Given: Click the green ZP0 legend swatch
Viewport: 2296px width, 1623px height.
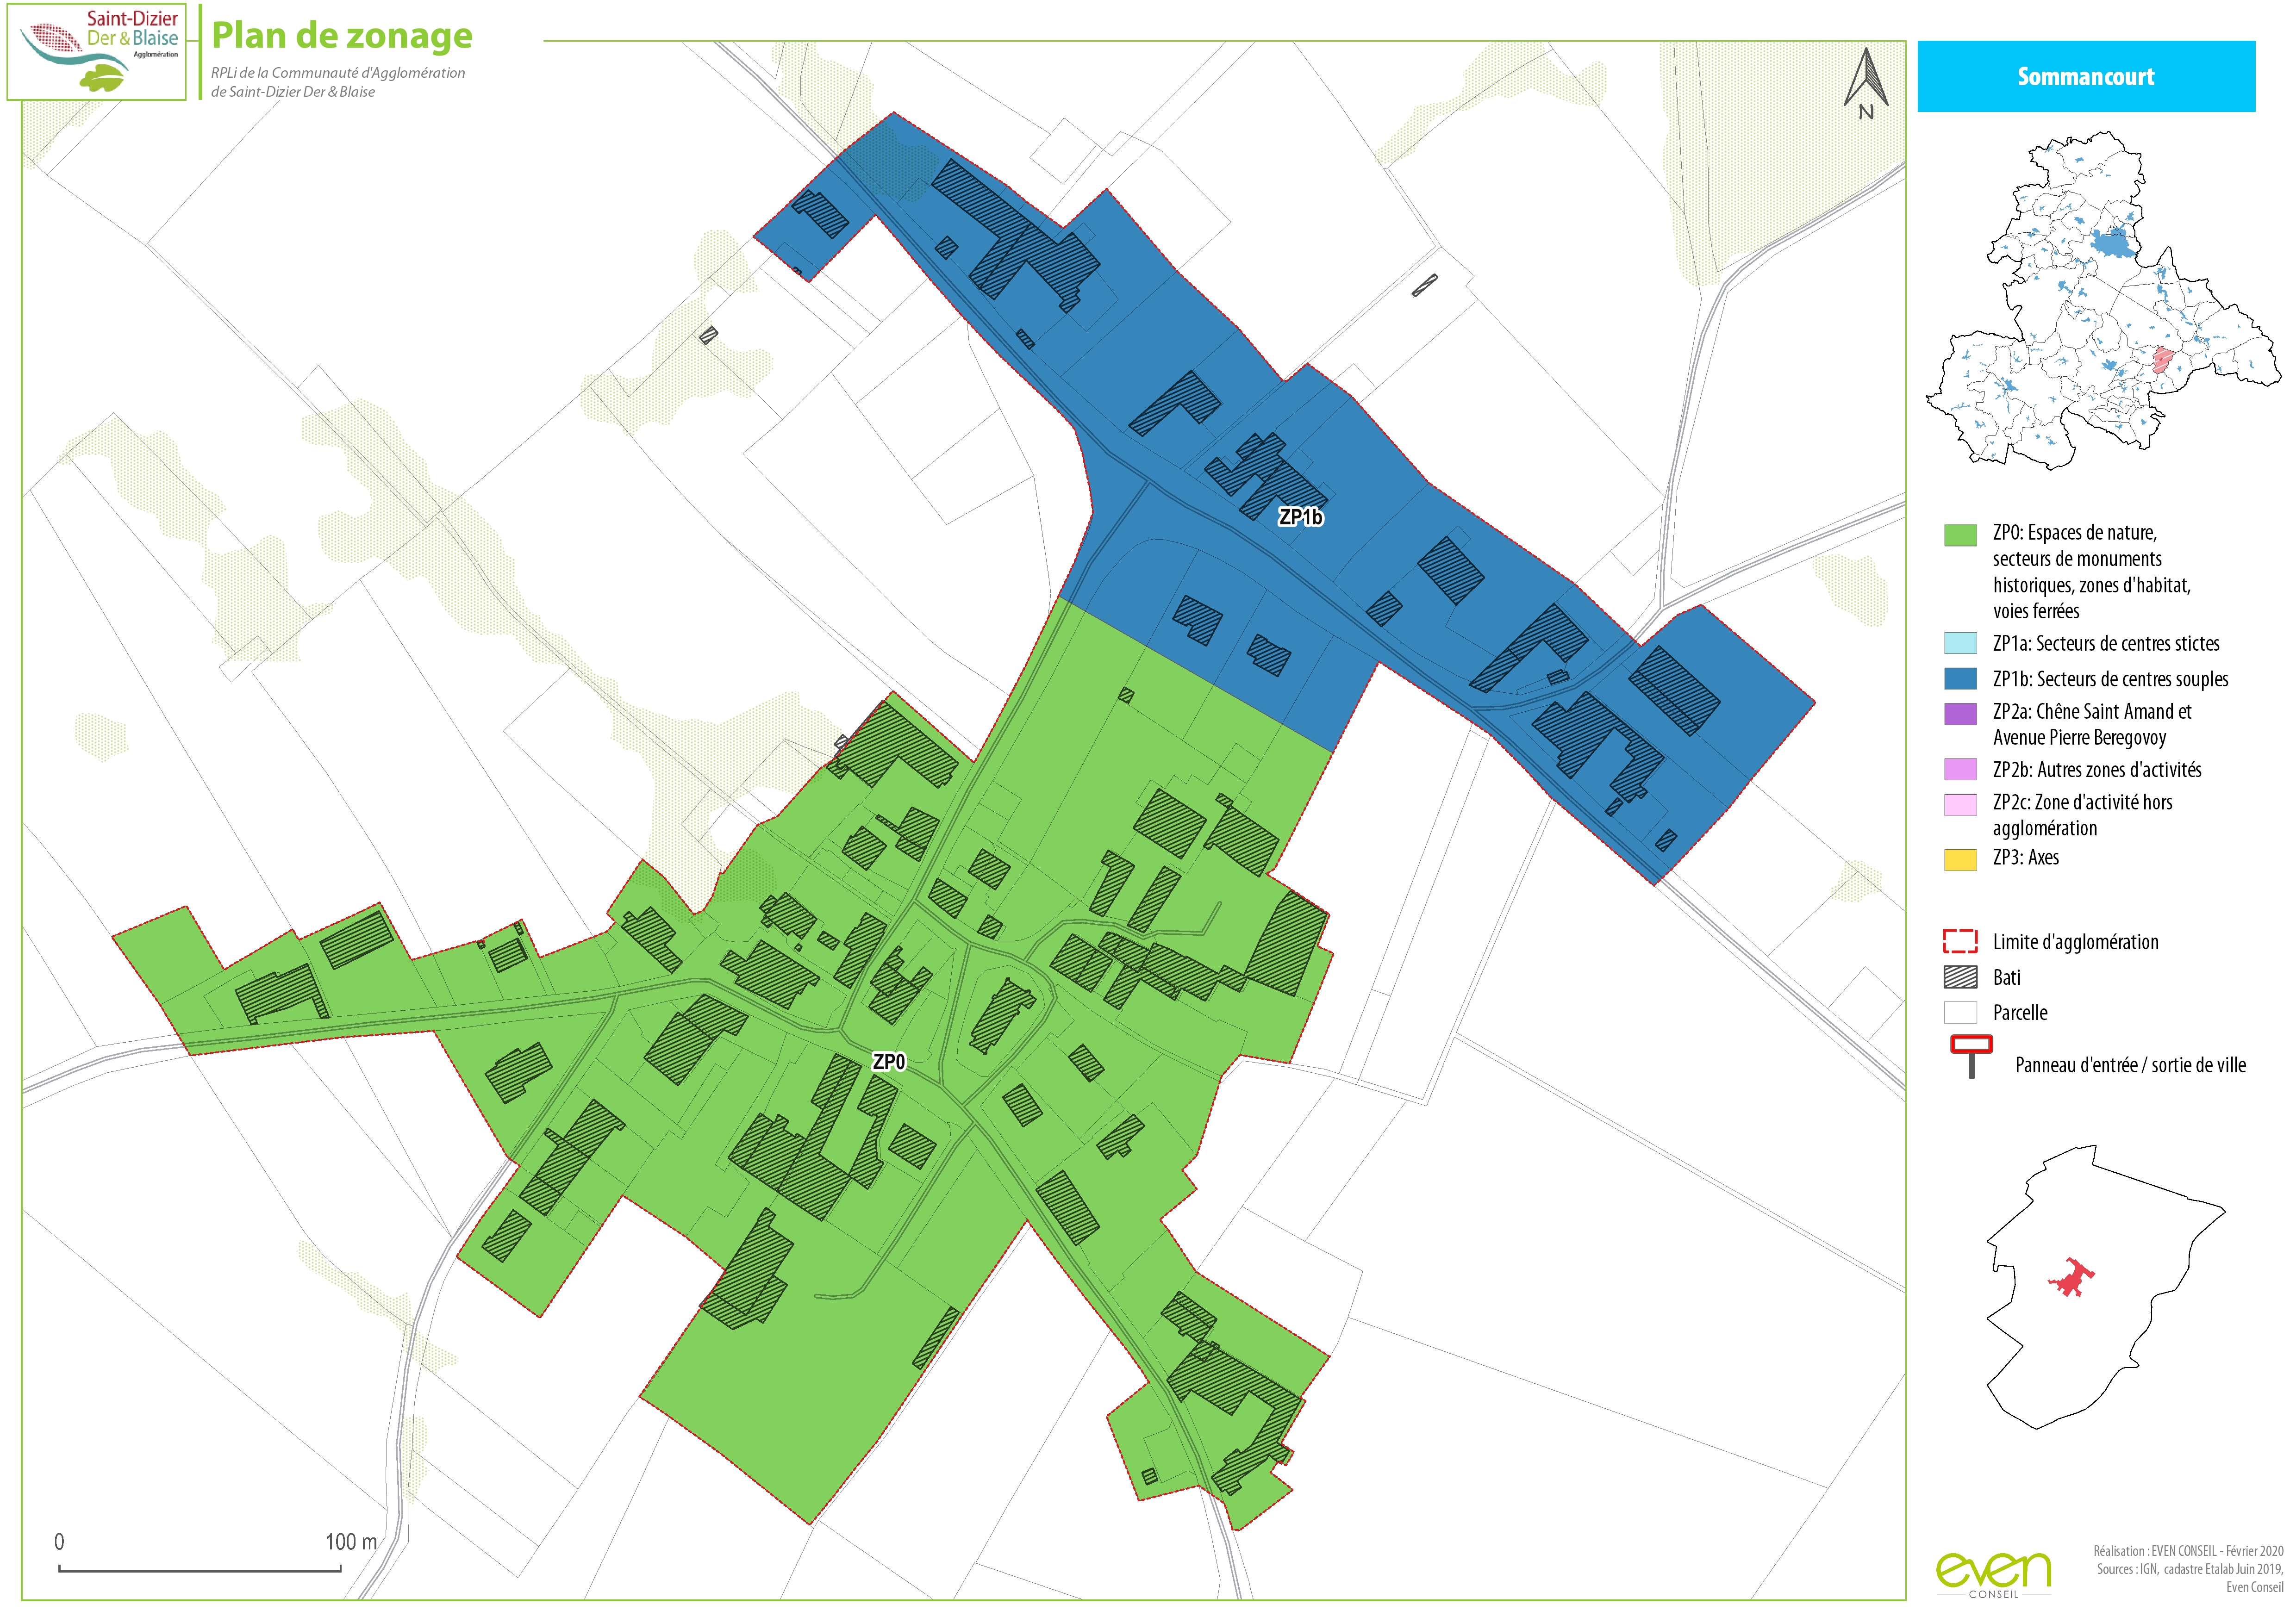Looking at the screenshot, I should [x=1960, y=535].
